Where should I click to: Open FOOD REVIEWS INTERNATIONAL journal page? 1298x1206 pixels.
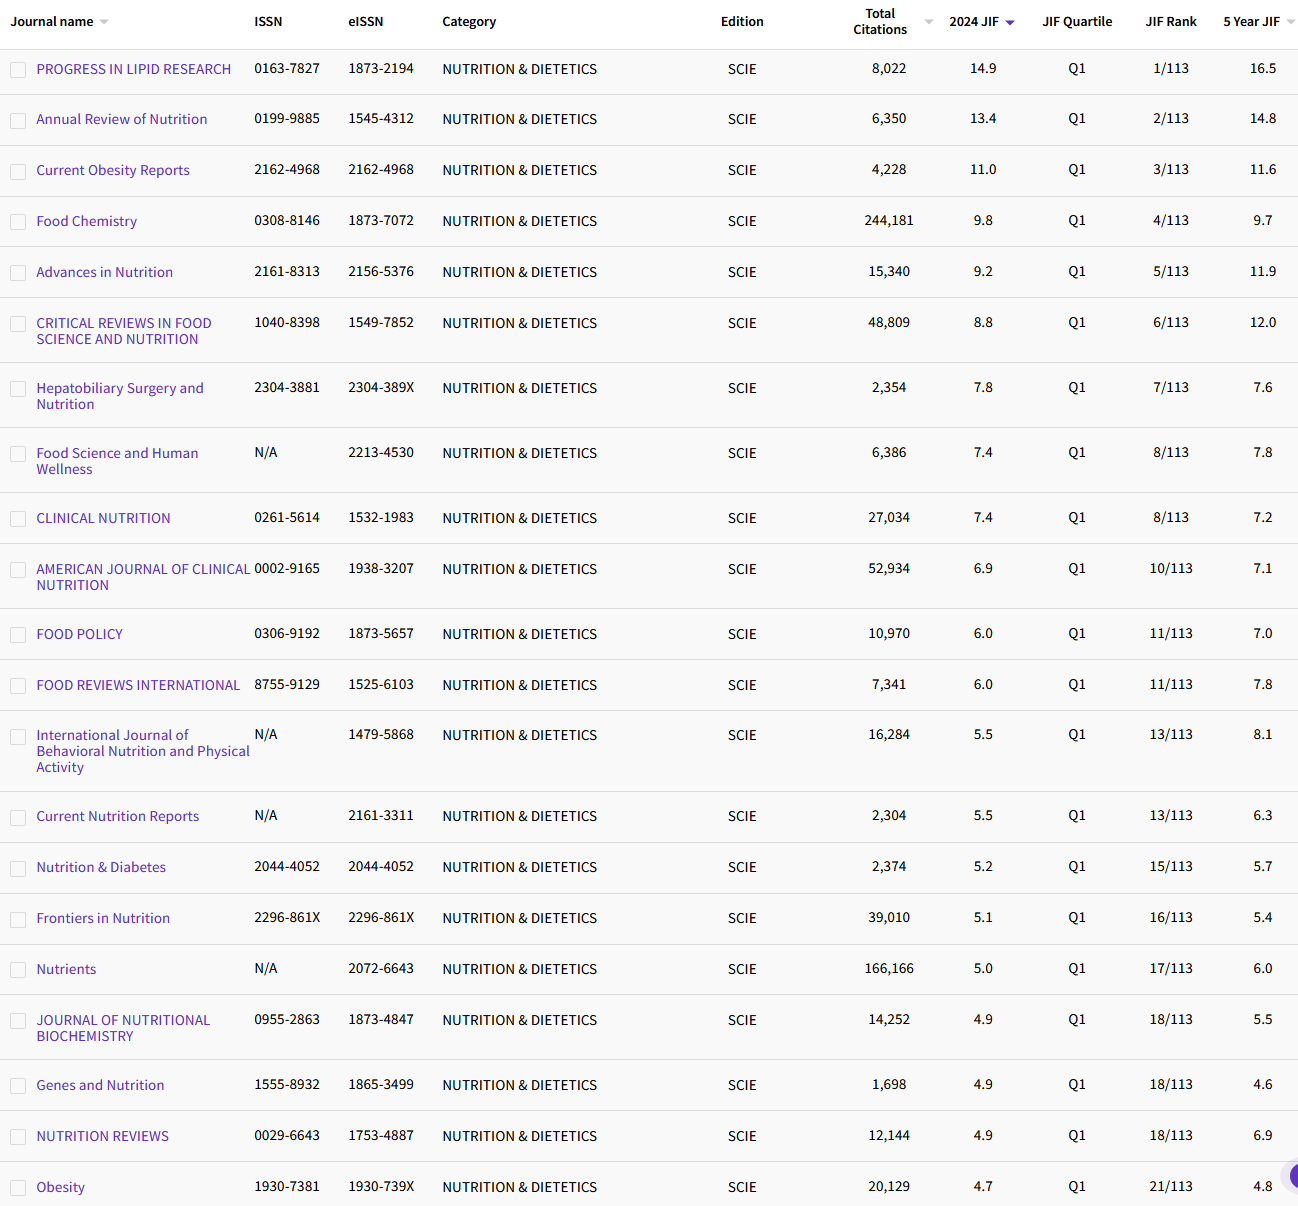(138, 685)
